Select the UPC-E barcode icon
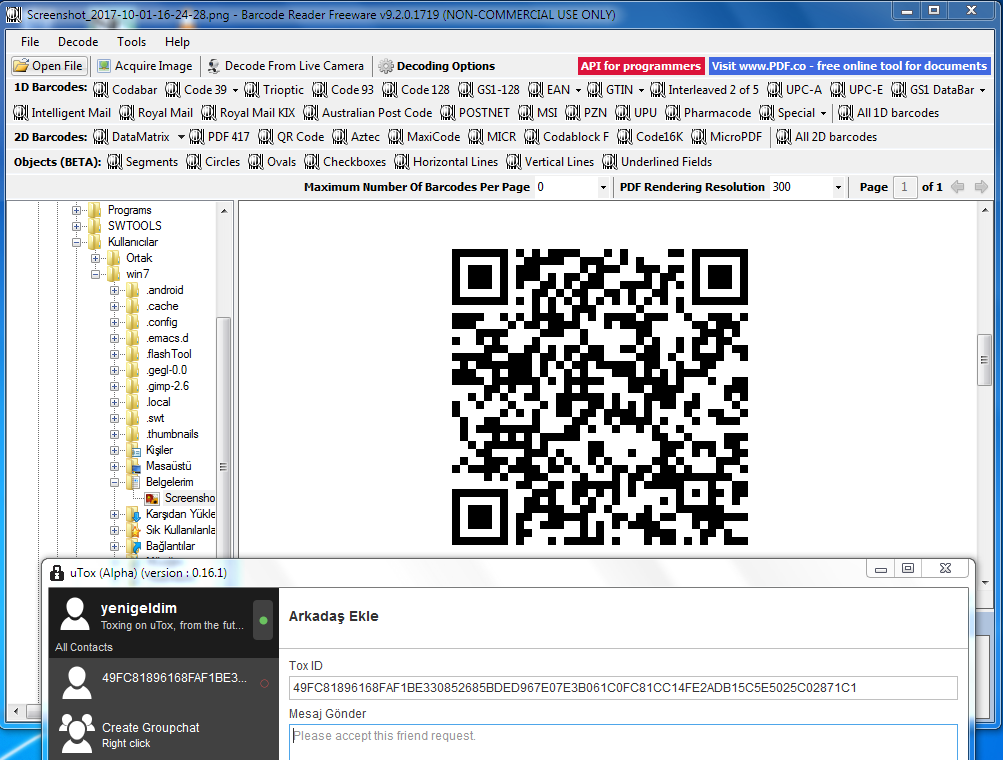The width and height of the screenshot is (1003, 760). 838,90
